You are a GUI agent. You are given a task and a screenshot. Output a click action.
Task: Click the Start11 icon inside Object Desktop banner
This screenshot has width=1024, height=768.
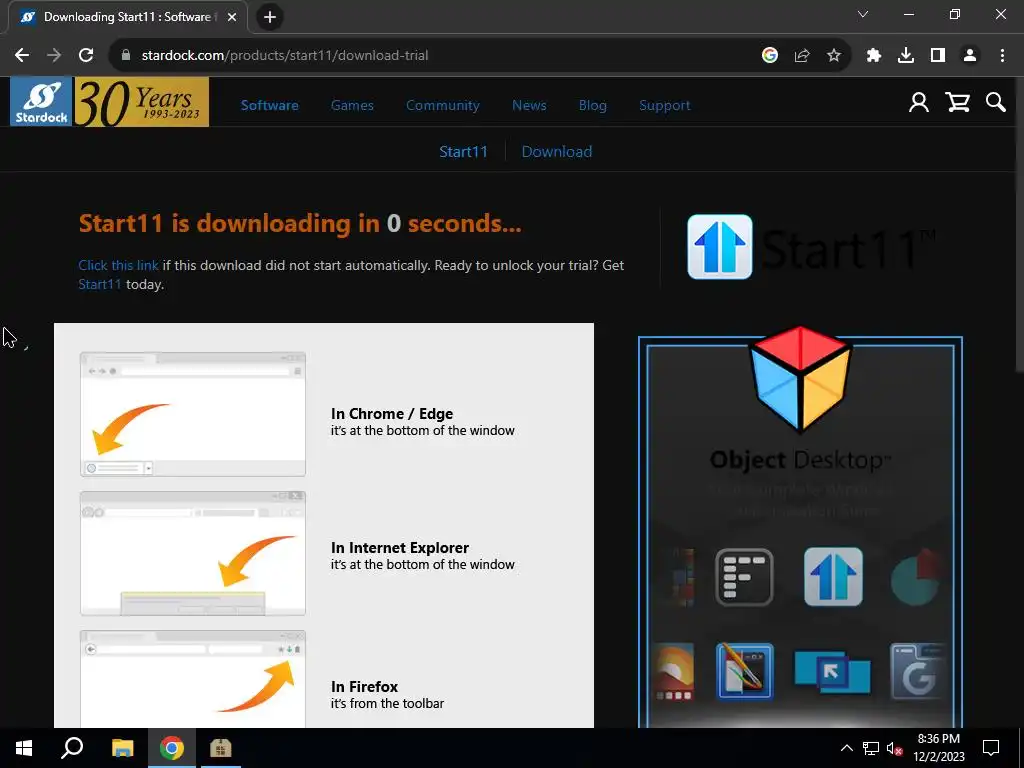(x=833, y=577)
